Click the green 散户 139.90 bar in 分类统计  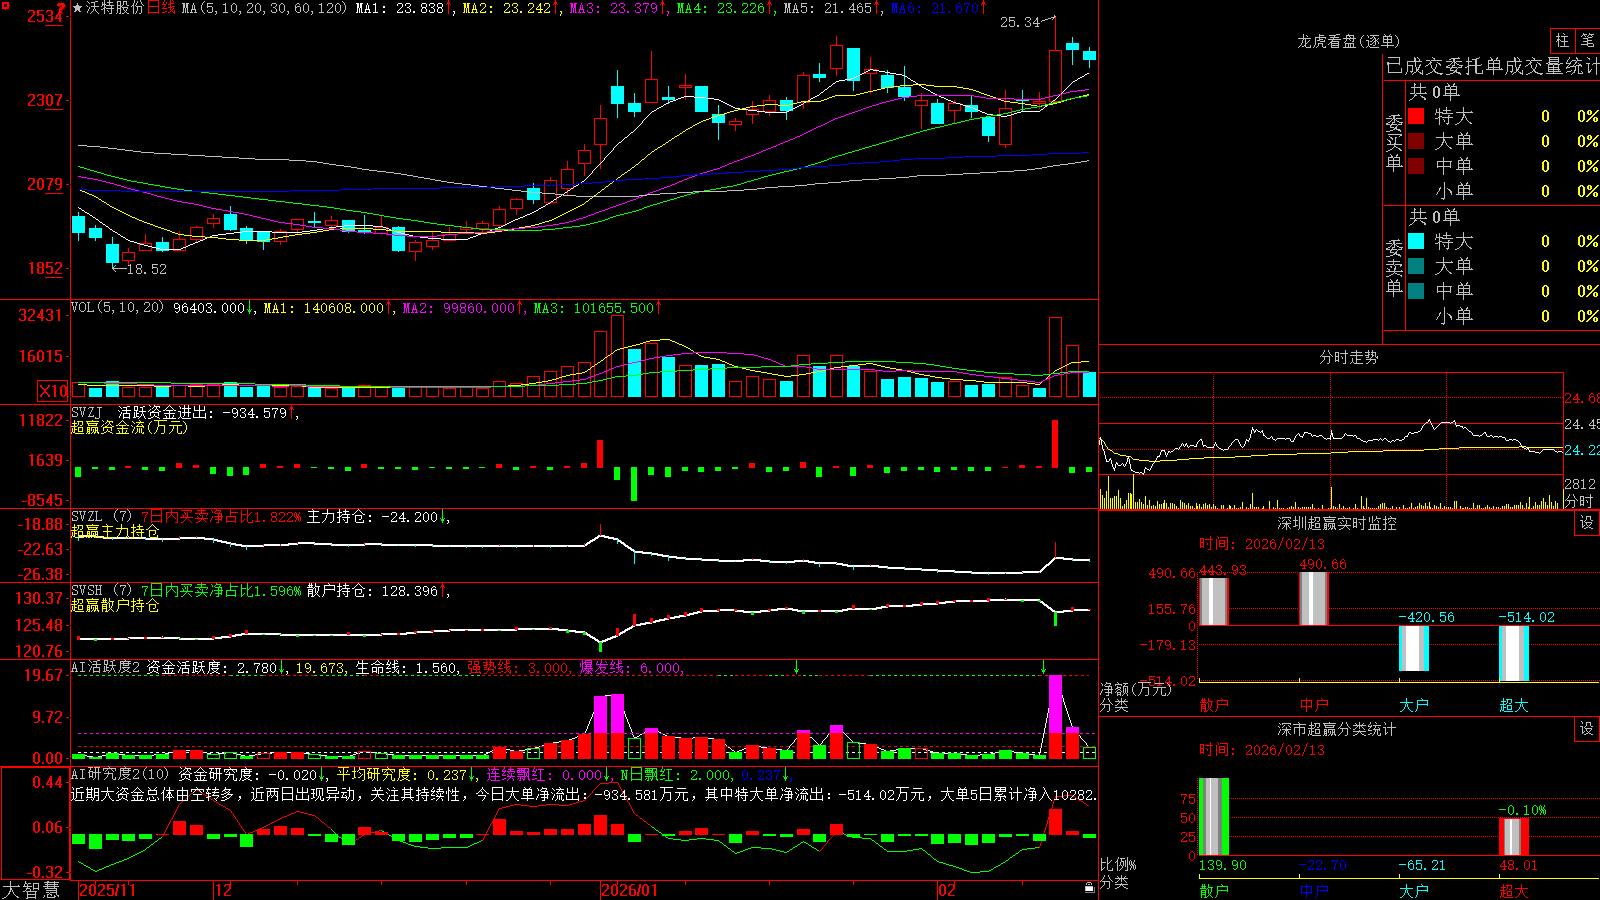click(1214, 817)
